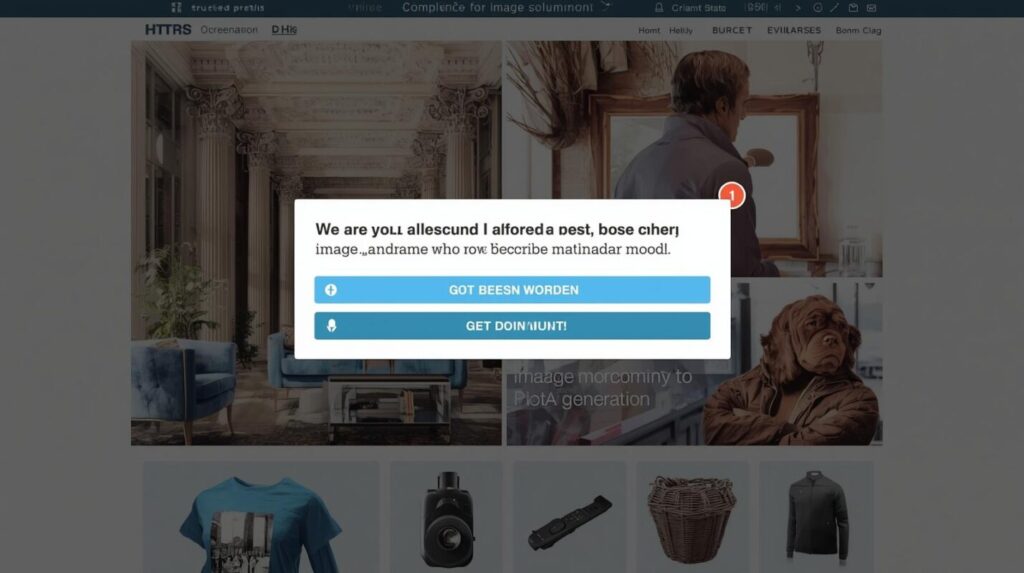Image resolution: width=1024 pixels, height=573 pixels.
Task: Click the GOT BEESN WORDEN button
Action: (x=512, y=289)
